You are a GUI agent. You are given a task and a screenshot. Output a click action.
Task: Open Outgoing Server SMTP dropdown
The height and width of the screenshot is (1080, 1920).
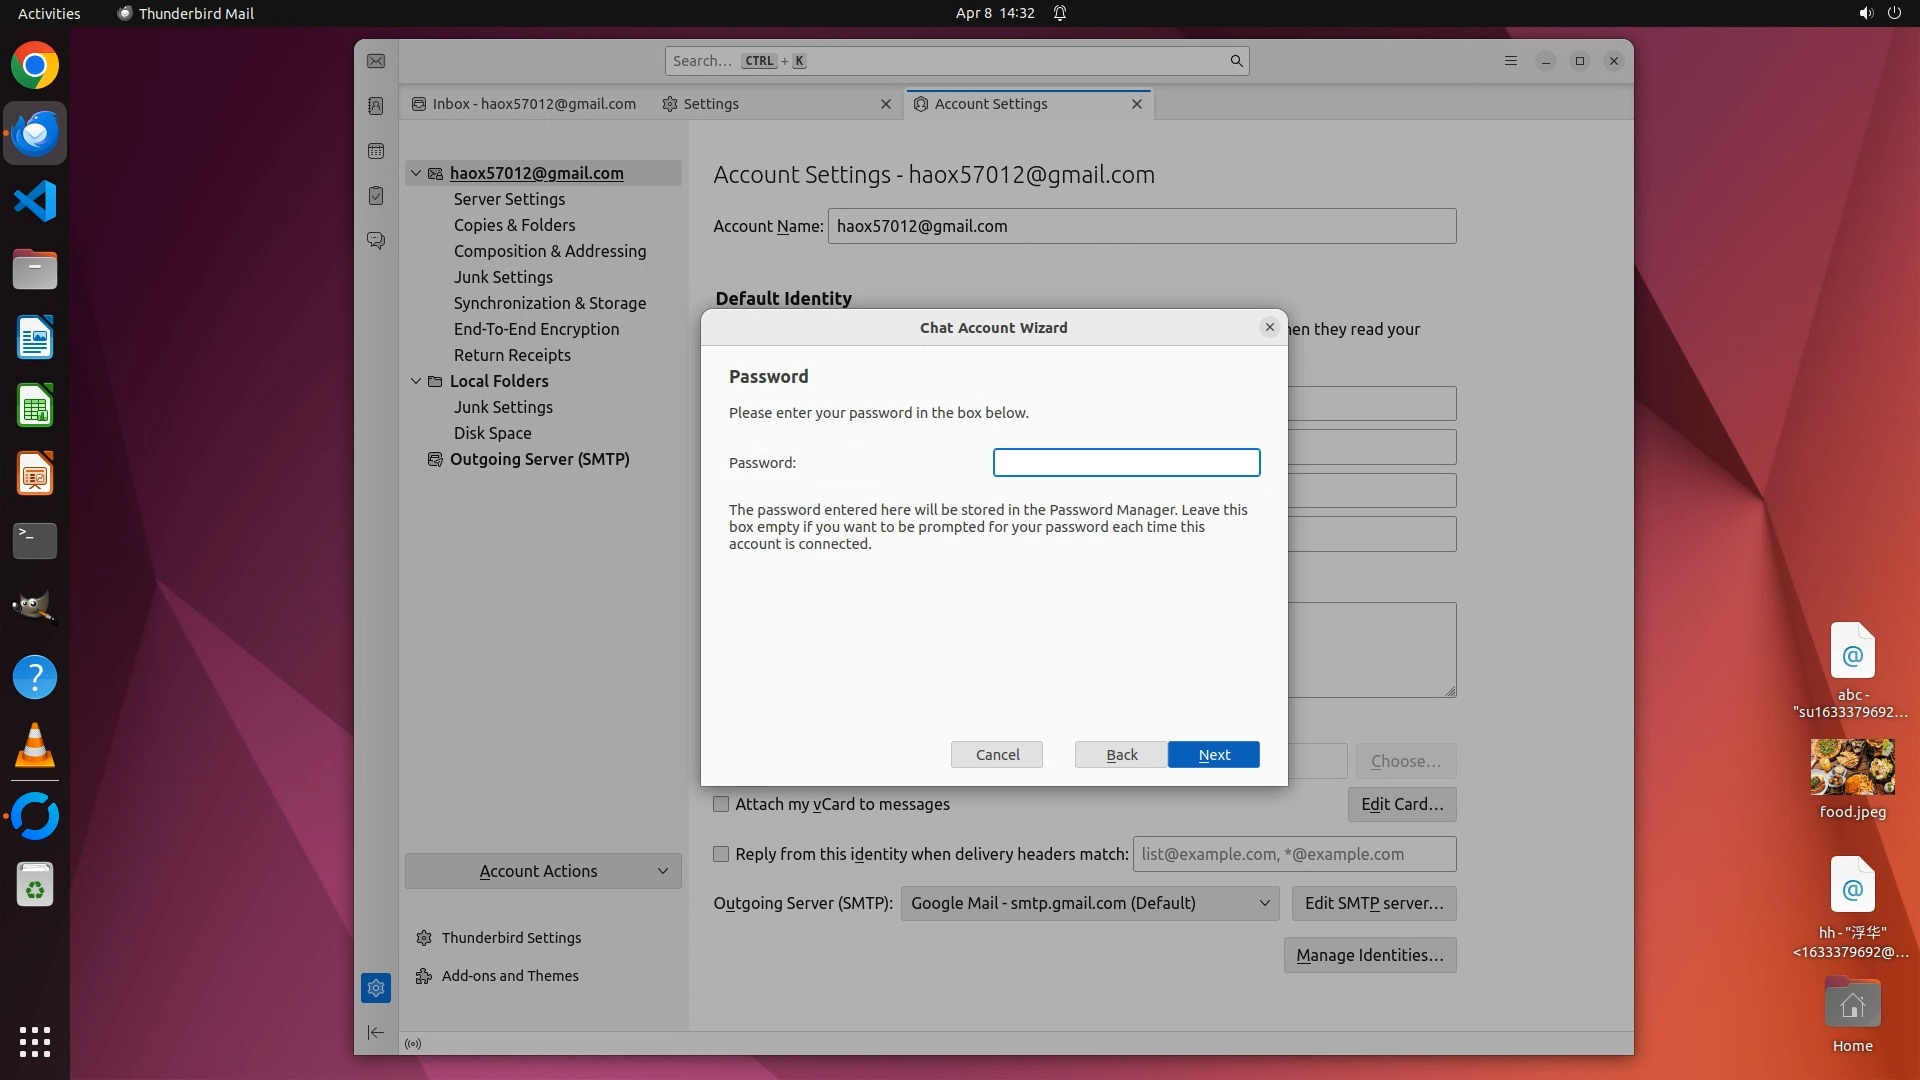[1090, 903]
